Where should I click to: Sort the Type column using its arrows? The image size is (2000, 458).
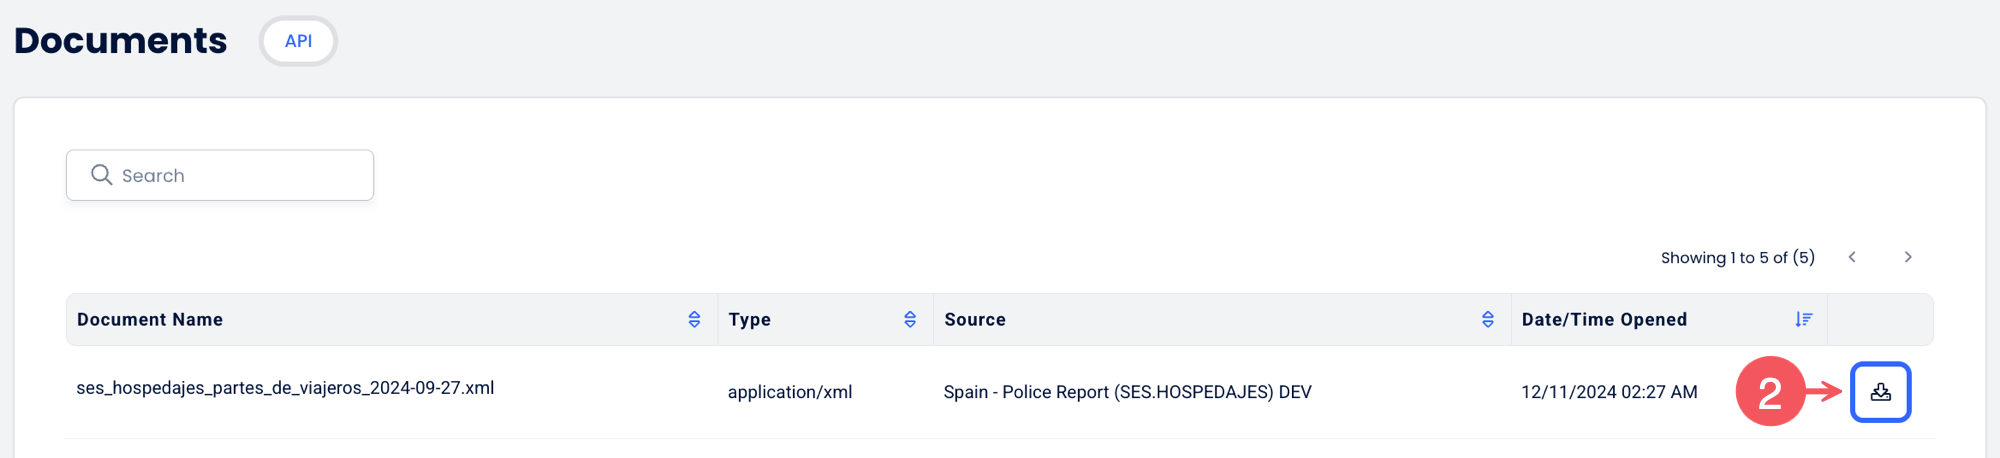coord(910,319)
